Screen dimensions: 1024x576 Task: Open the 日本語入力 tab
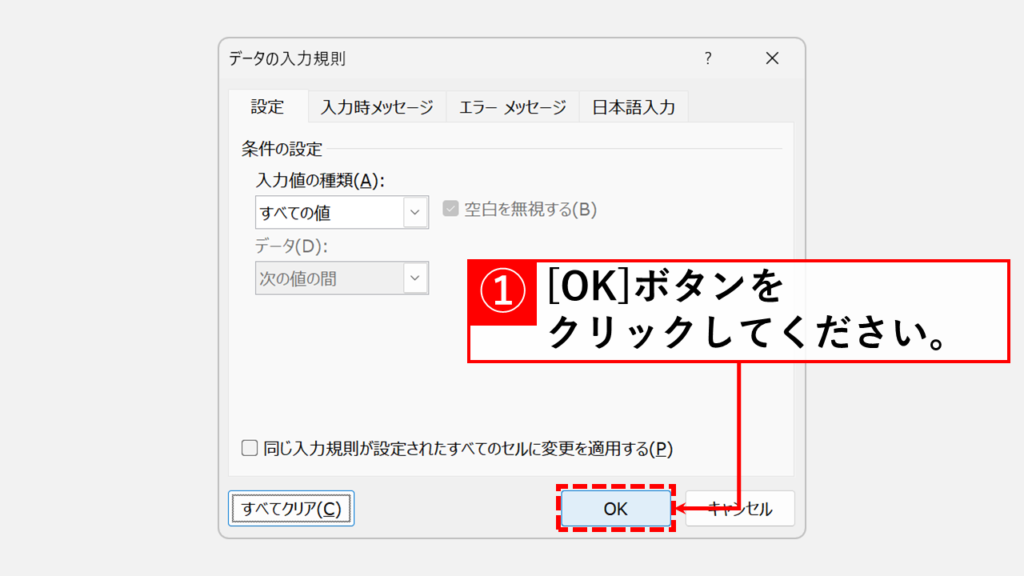point(633,107)
